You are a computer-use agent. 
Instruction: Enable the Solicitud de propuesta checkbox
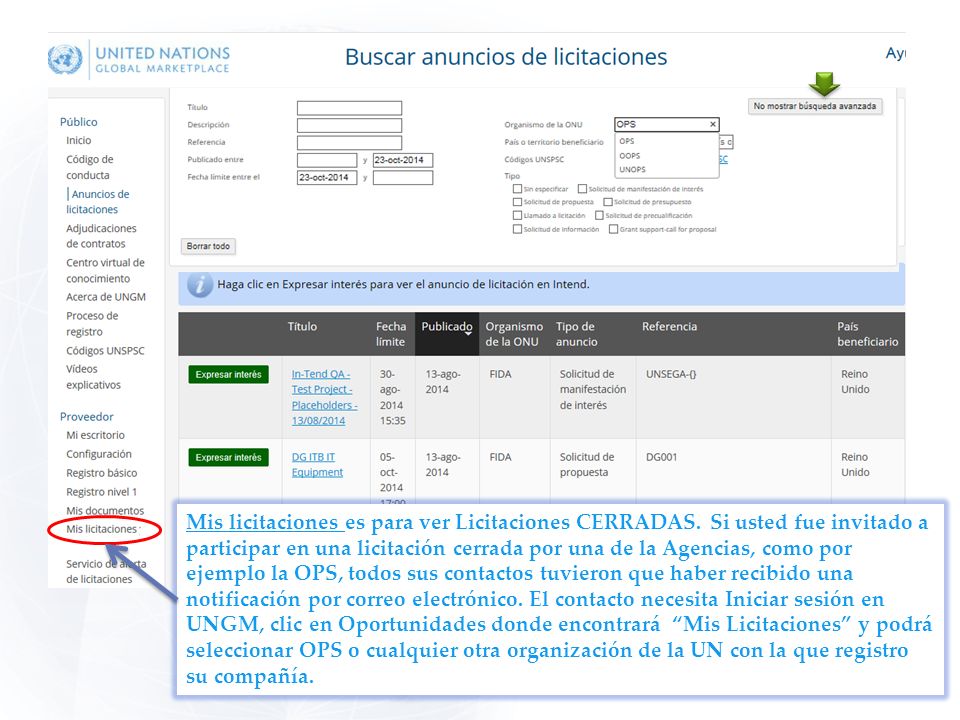tap(517, 202)
